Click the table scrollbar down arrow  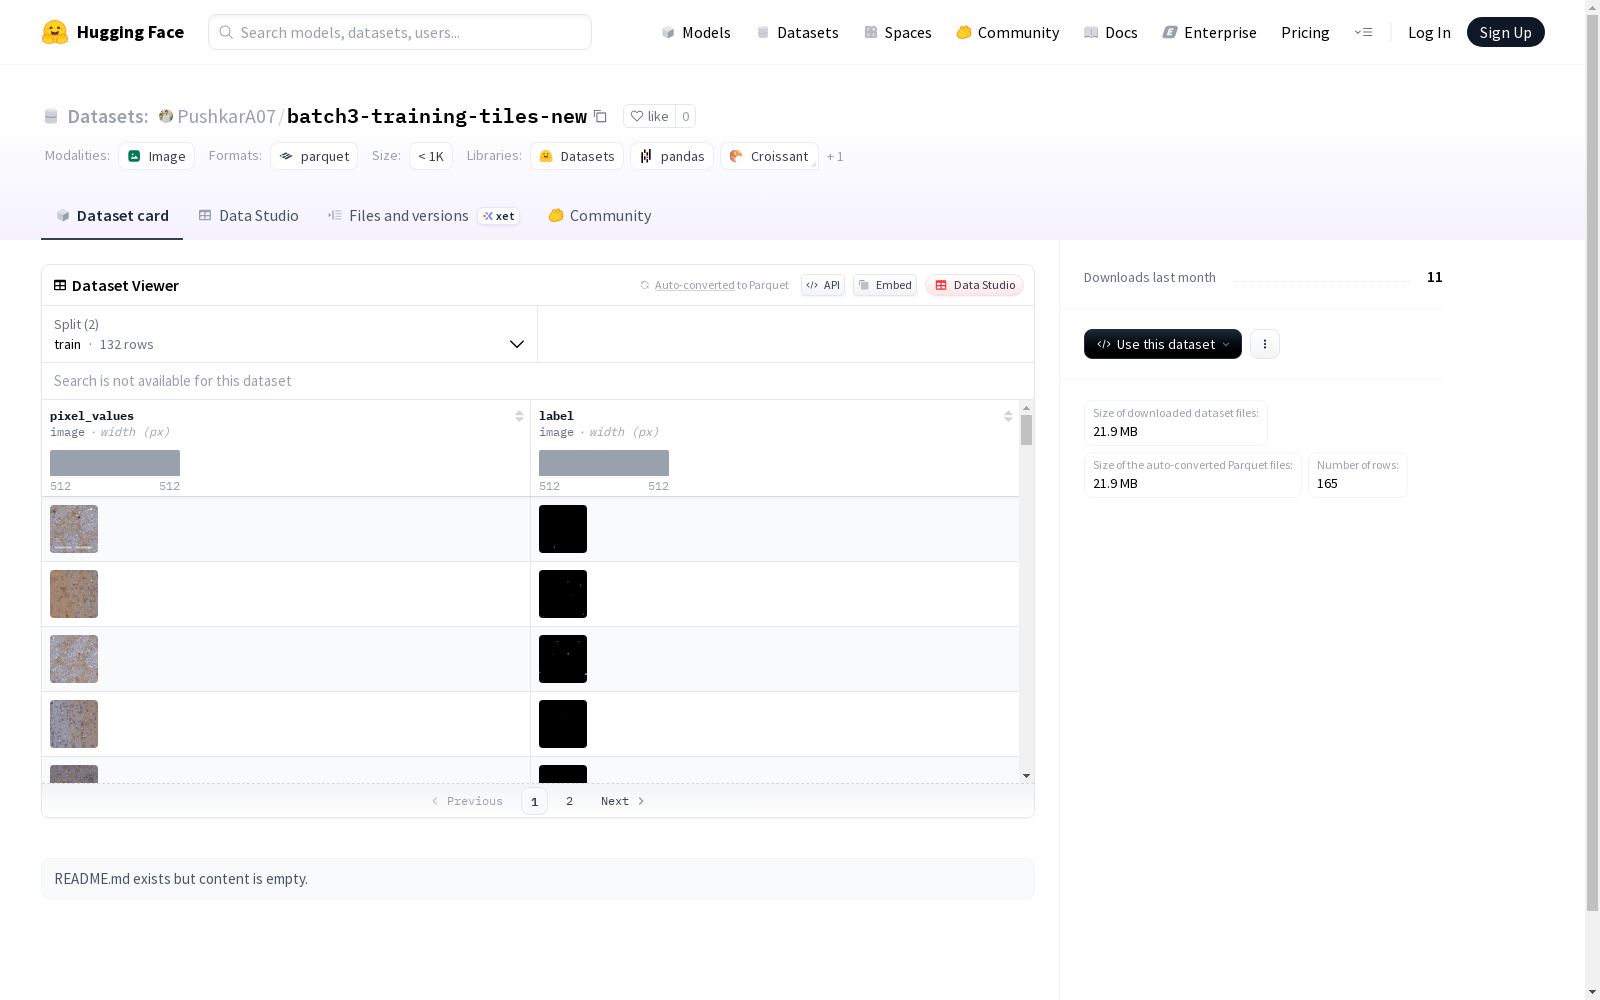pos(1026,776)
